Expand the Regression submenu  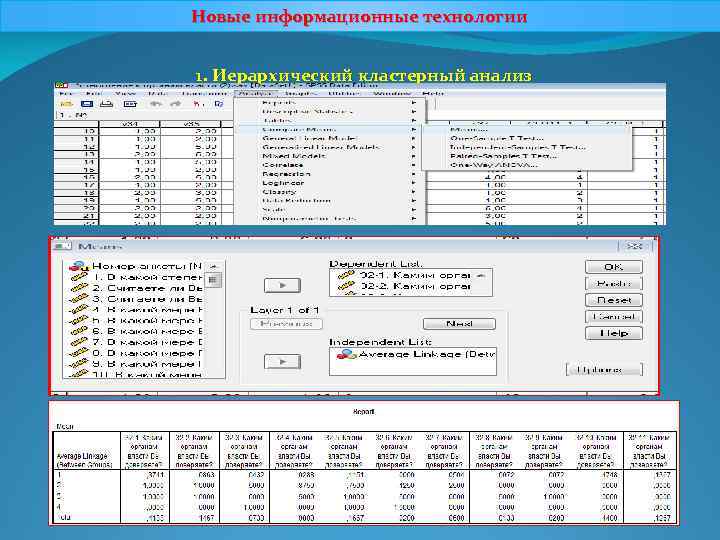(330, 174)
